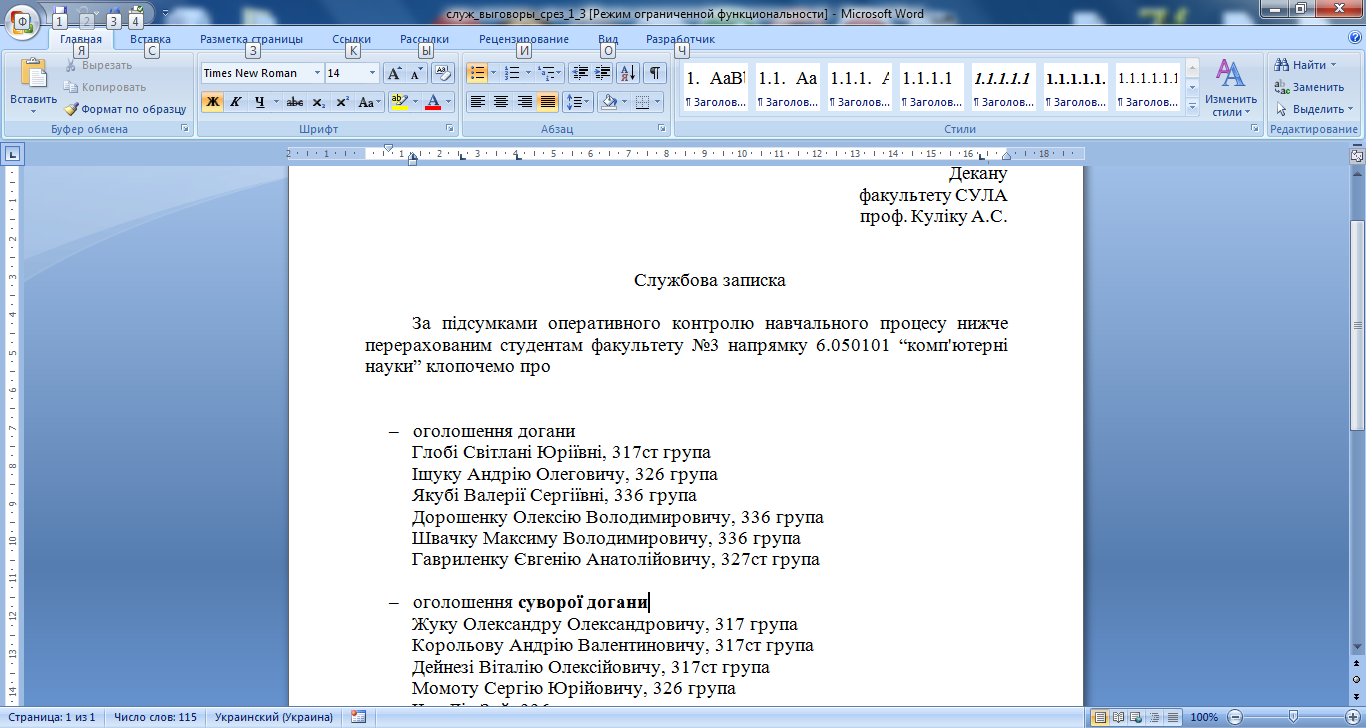
Task: Toggle subscript formatting
Action: click(318, 102)
